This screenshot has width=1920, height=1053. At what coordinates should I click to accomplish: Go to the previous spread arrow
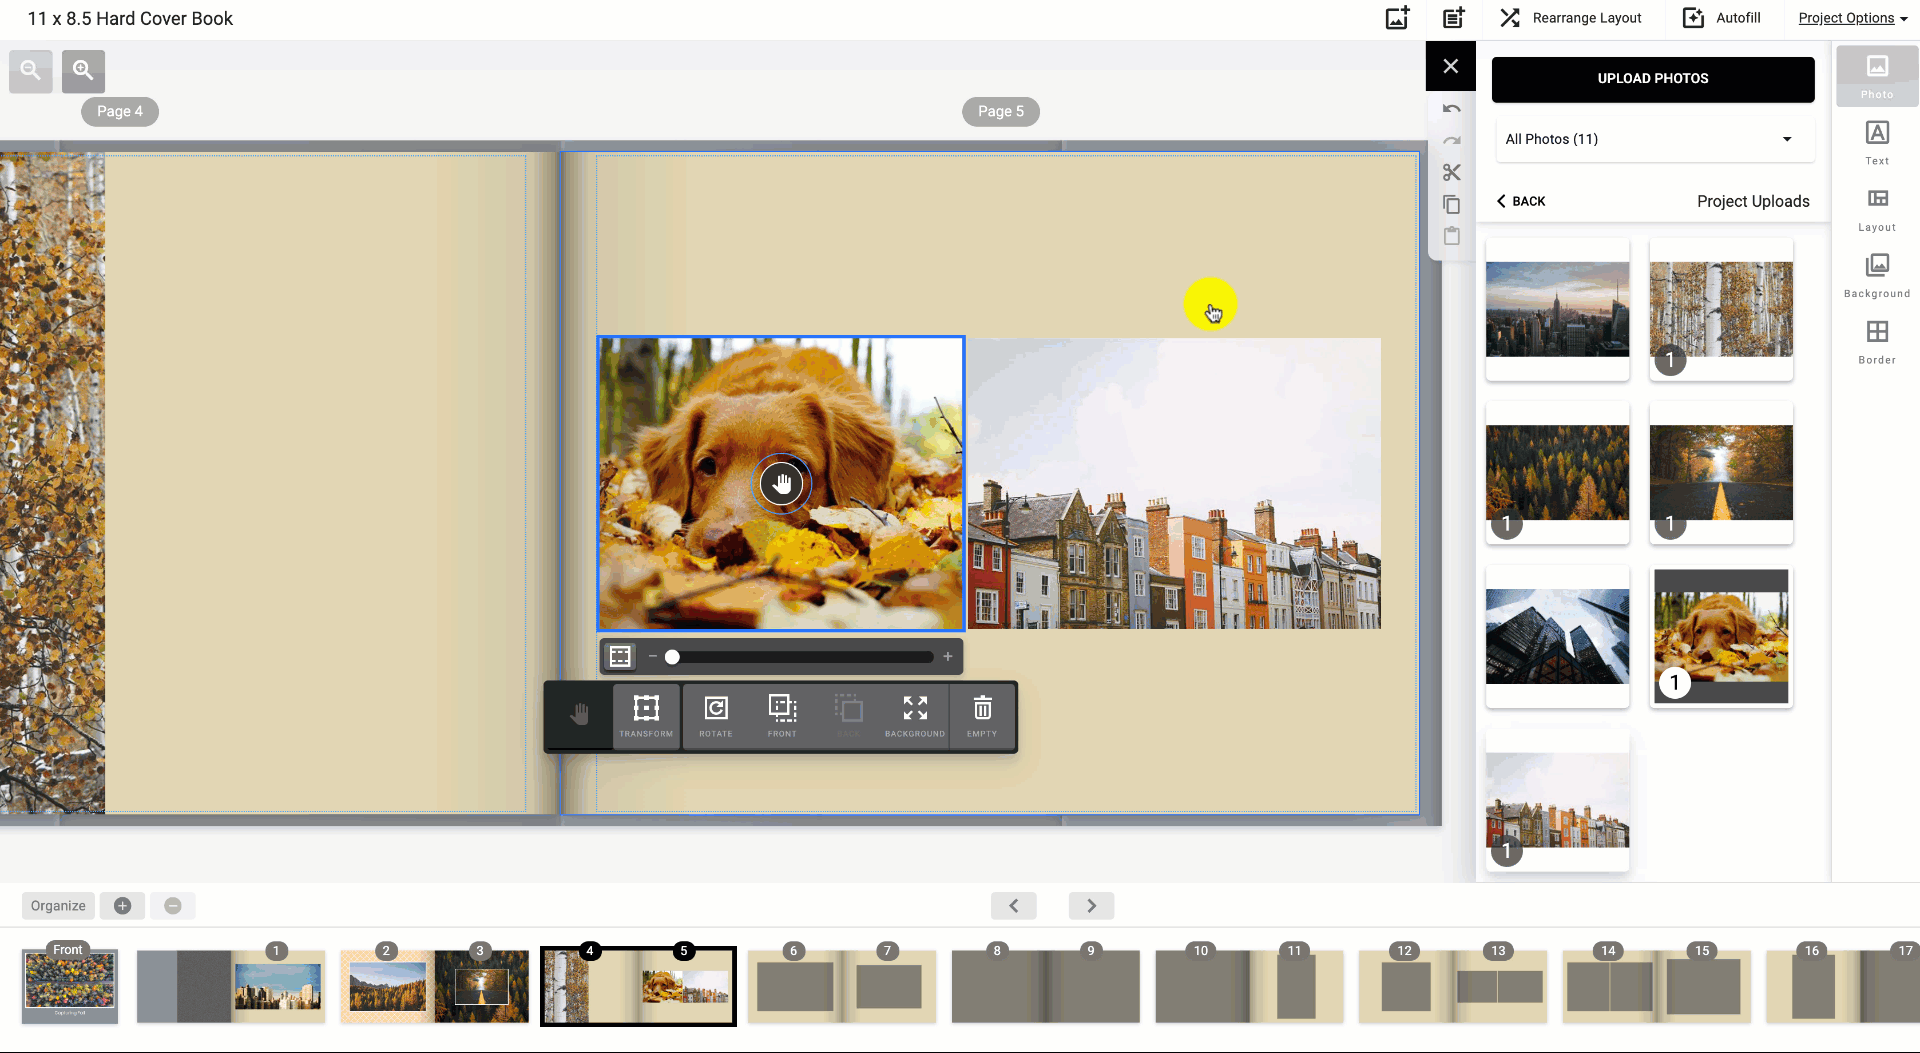[1014, 906]
